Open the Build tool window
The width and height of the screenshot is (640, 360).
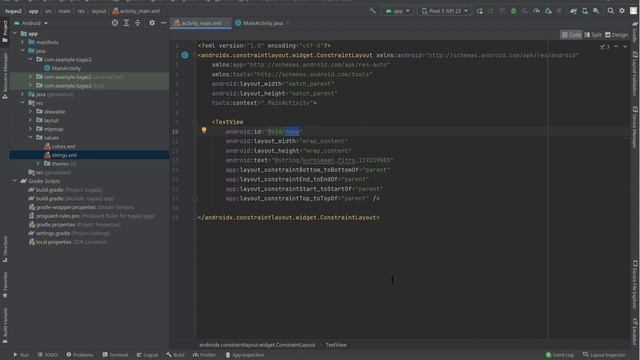175,355
